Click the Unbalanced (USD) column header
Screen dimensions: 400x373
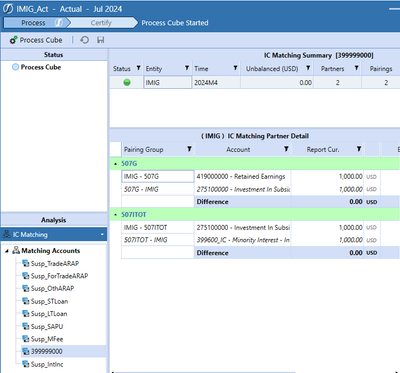tap(276, 68)
